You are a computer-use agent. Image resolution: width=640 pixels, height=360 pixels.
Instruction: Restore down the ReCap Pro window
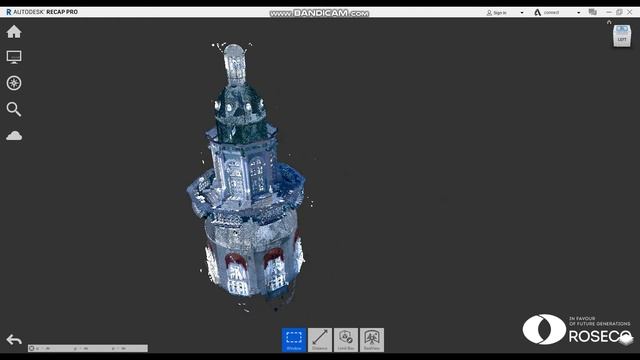pos(619,12)
